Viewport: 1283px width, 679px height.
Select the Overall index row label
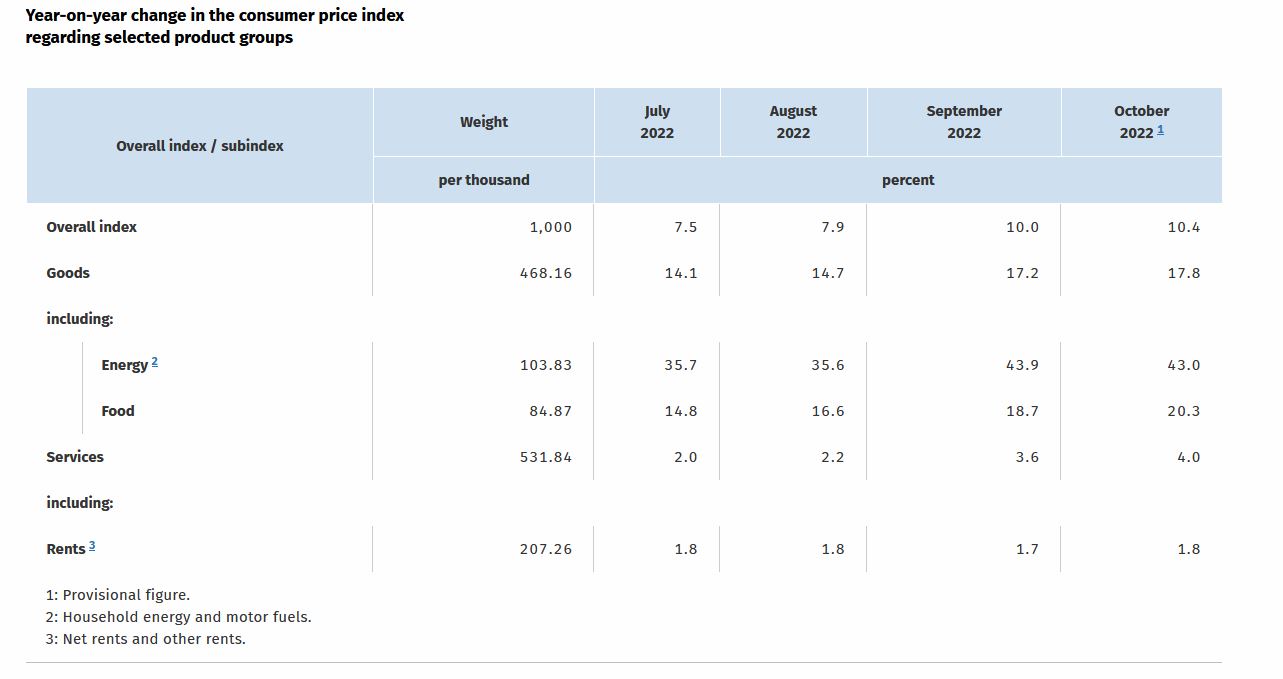(x=92, y=227)
